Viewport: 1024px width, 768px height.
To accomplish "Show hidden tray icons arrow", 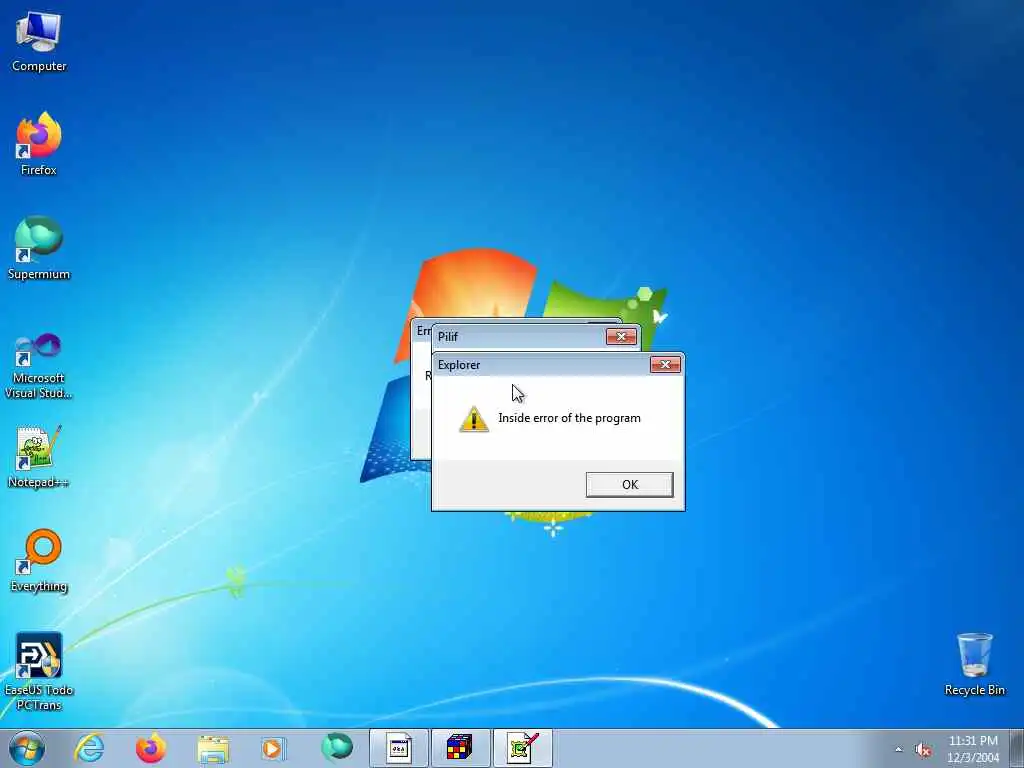I will coord(899,750).
